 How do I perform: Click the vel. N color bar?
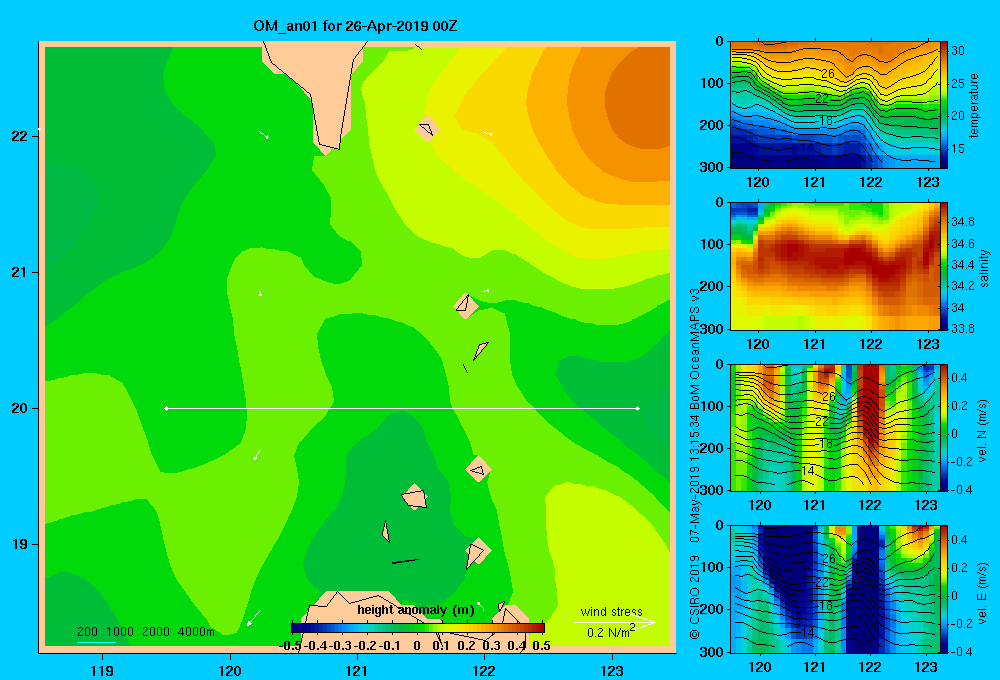tap(944, 428)
